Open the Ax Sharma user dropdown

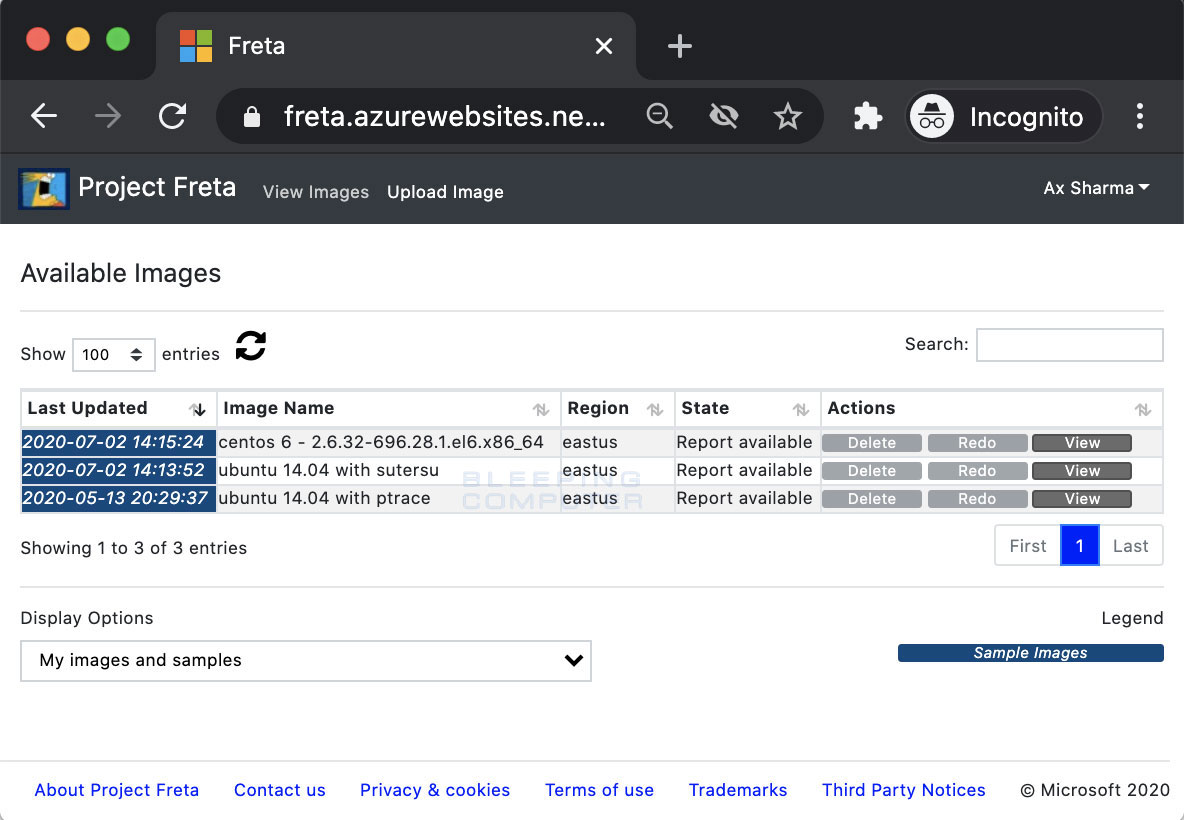(1096, 188)
